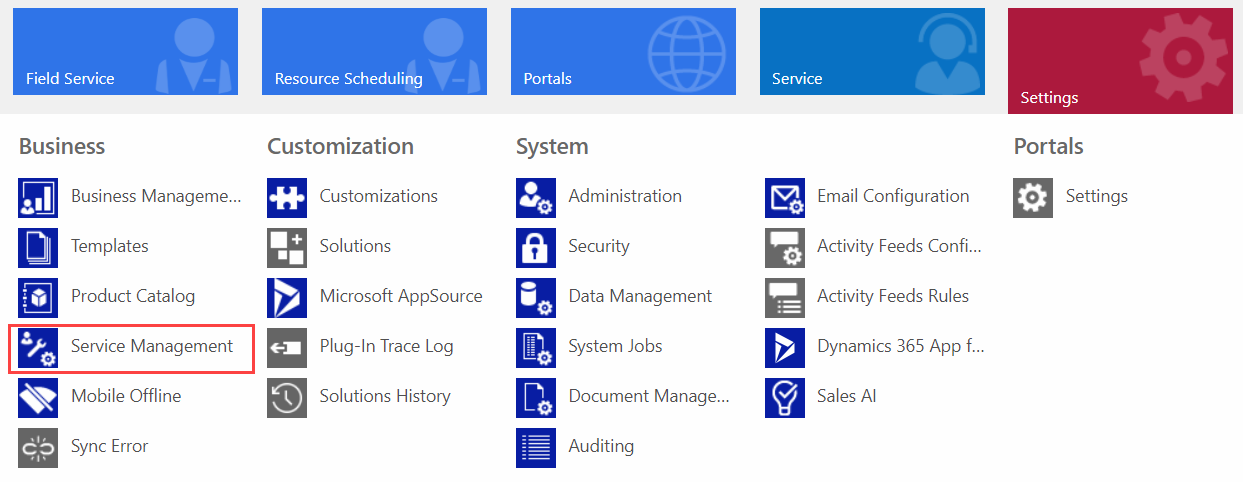Click the Customizations puzzle piece icon

pos(287,197)
